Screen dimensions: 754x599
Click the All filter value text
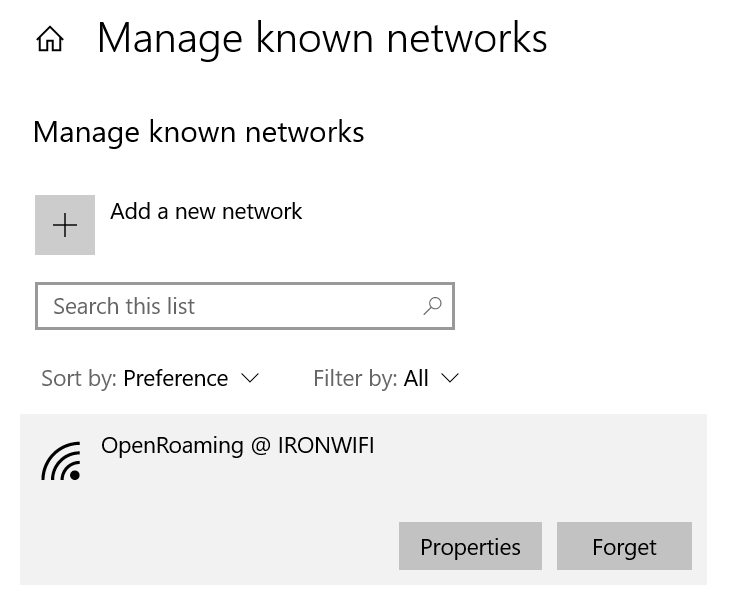click(x=416, y=378)
